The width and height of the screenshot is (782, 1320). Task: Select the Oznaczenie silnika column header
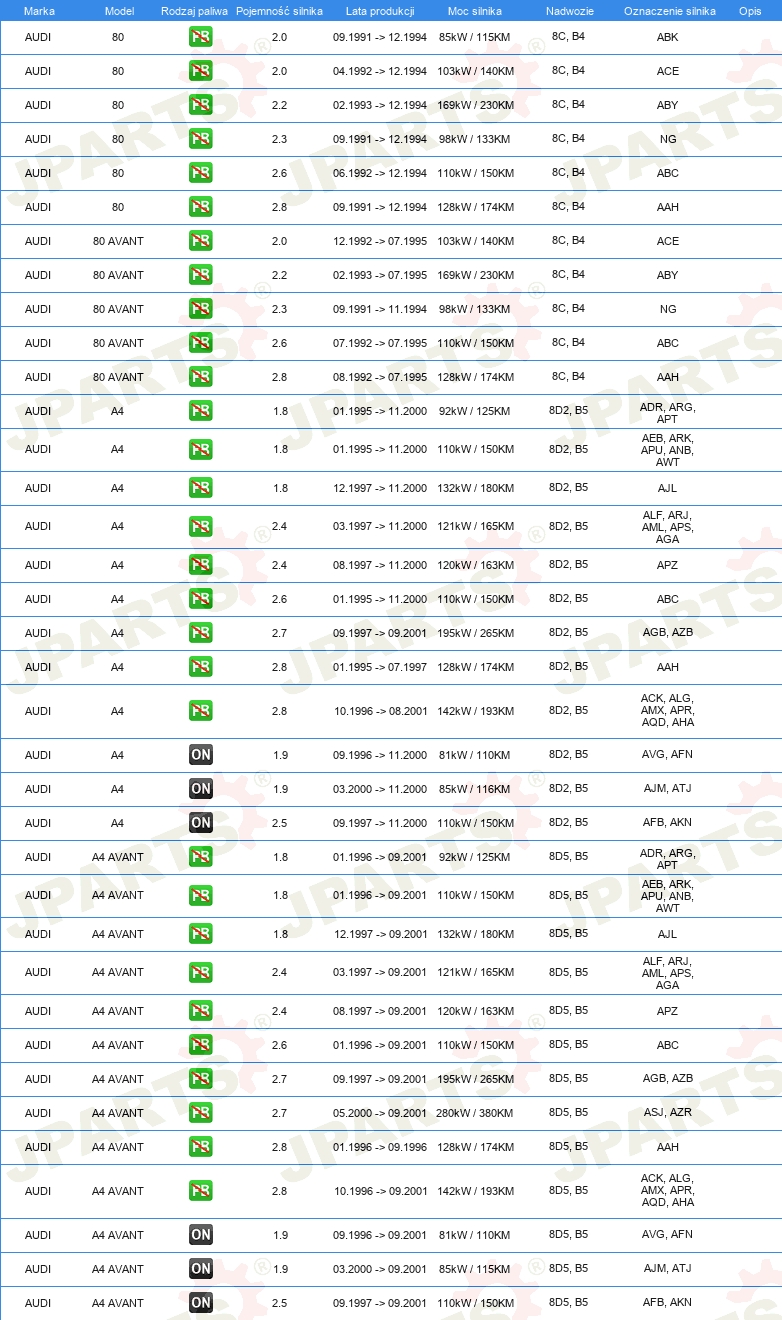pos(670,10)
